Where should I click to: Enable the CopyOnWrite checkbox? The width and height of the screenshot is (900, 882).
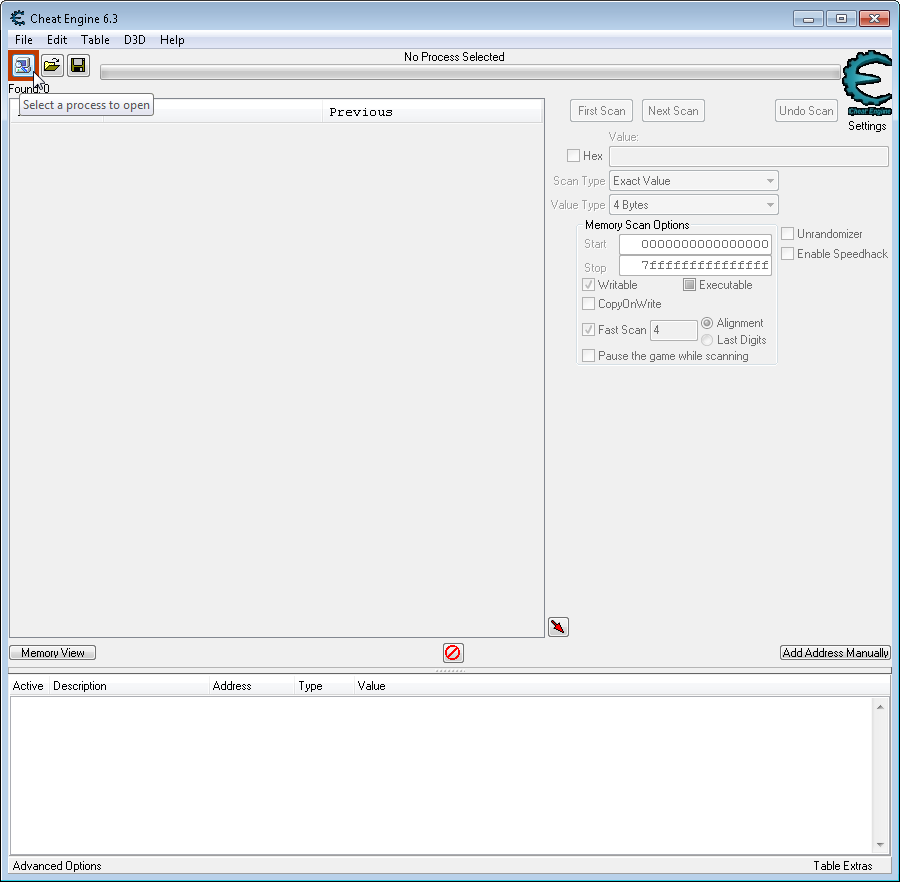click(x=588, y=304)
